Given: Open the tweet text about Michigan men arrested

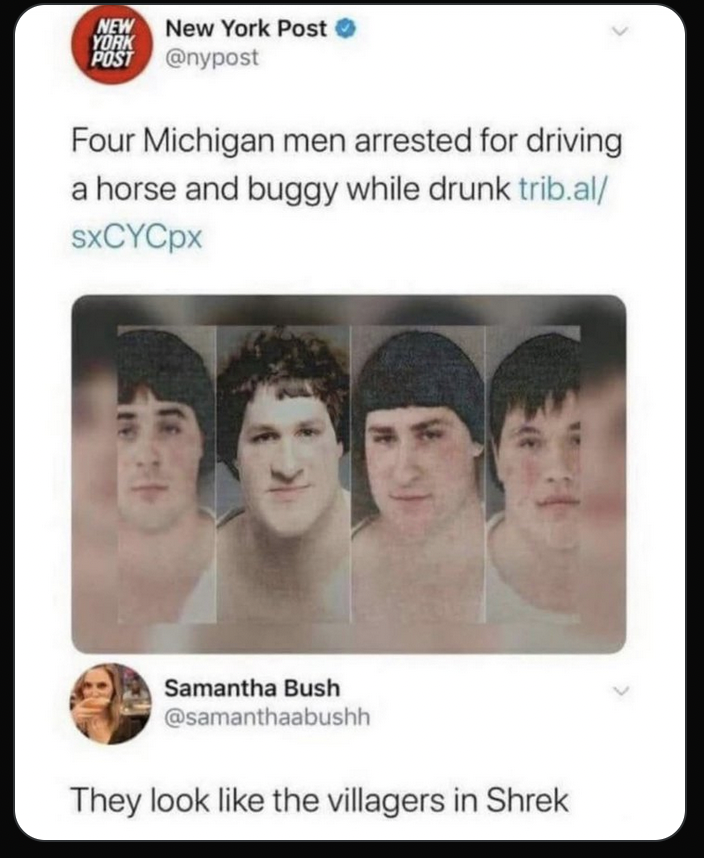Looking at the screenshot, I should (346, 189).
